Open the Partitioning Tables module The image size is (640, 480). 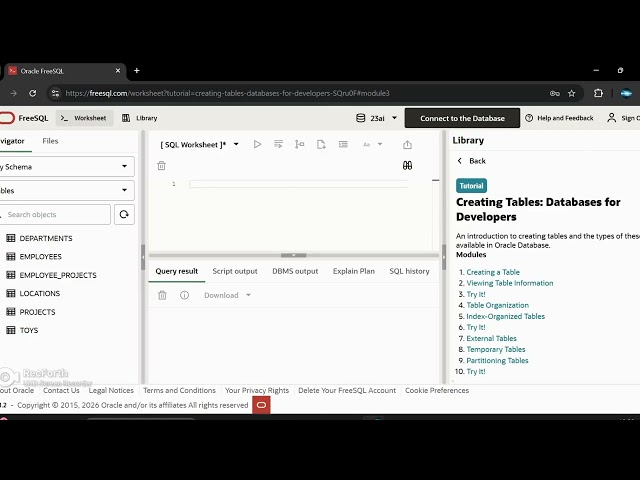coord(497,360)
